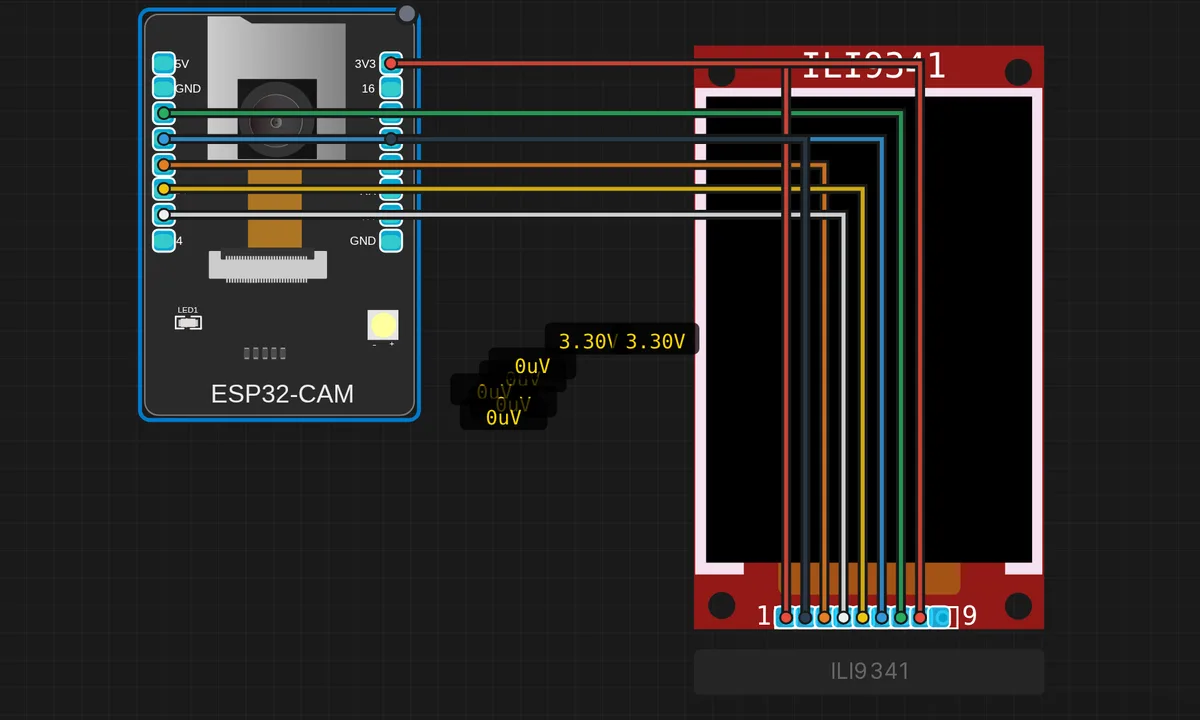
Task: Select the ILI9341 pin with the yellow wire
Action: 862,617
